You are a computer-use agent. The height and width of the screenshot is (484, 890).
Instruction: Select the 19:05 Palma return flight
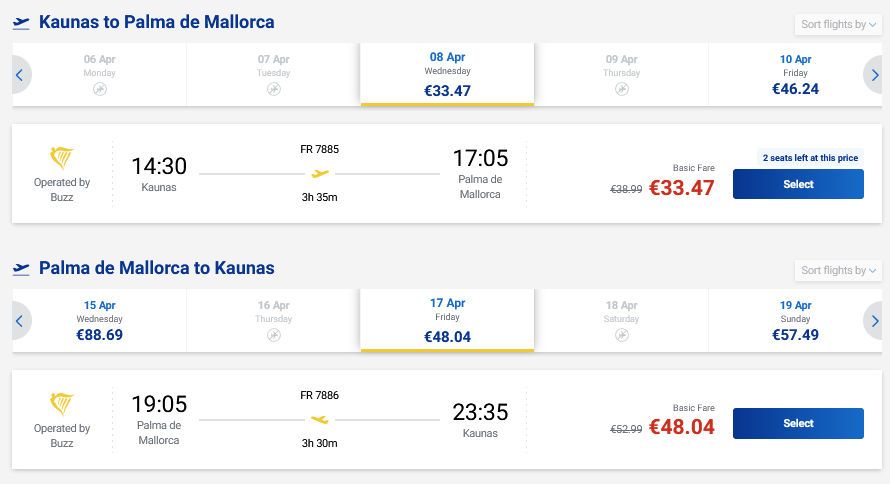[x=798, y=423]
